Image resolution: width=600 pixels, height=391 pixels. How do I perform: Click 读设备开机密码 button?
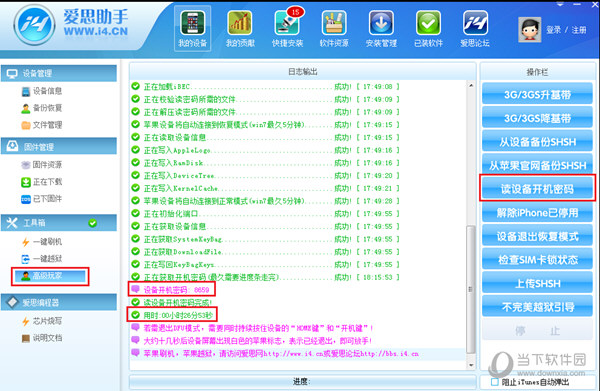point(537,189)
